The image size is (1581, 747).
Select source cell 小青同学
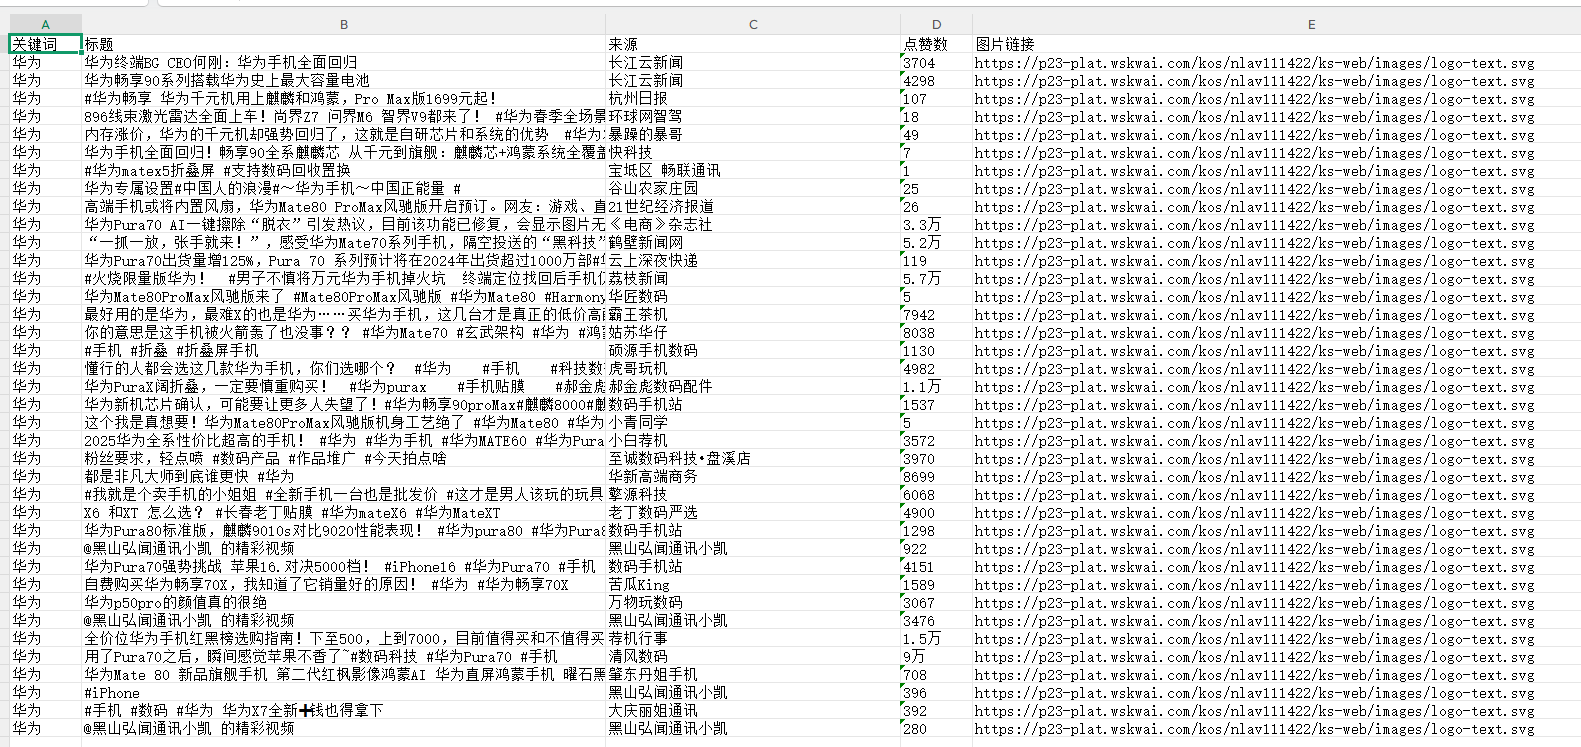point(753,422)
